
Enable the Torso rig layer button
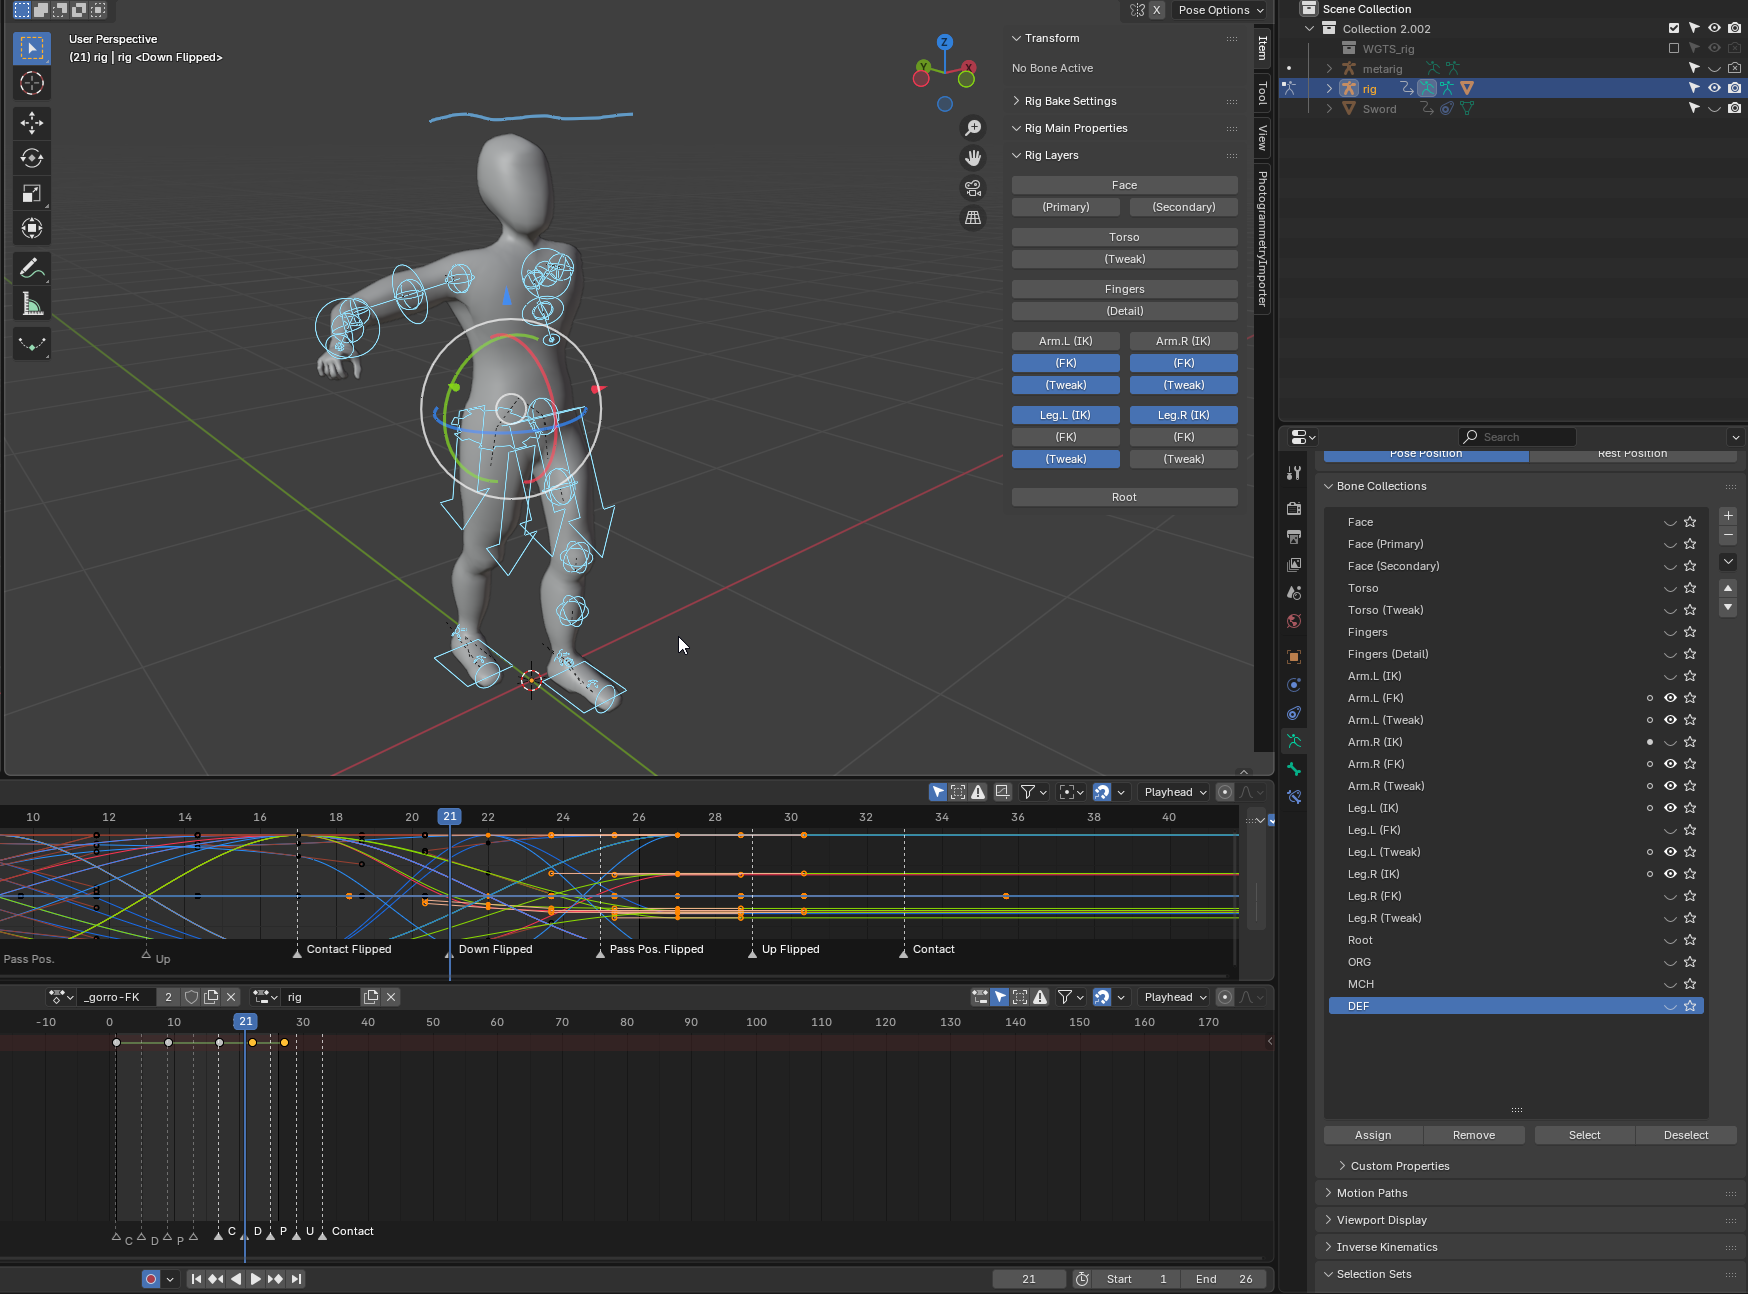[x=1124, y=237]
